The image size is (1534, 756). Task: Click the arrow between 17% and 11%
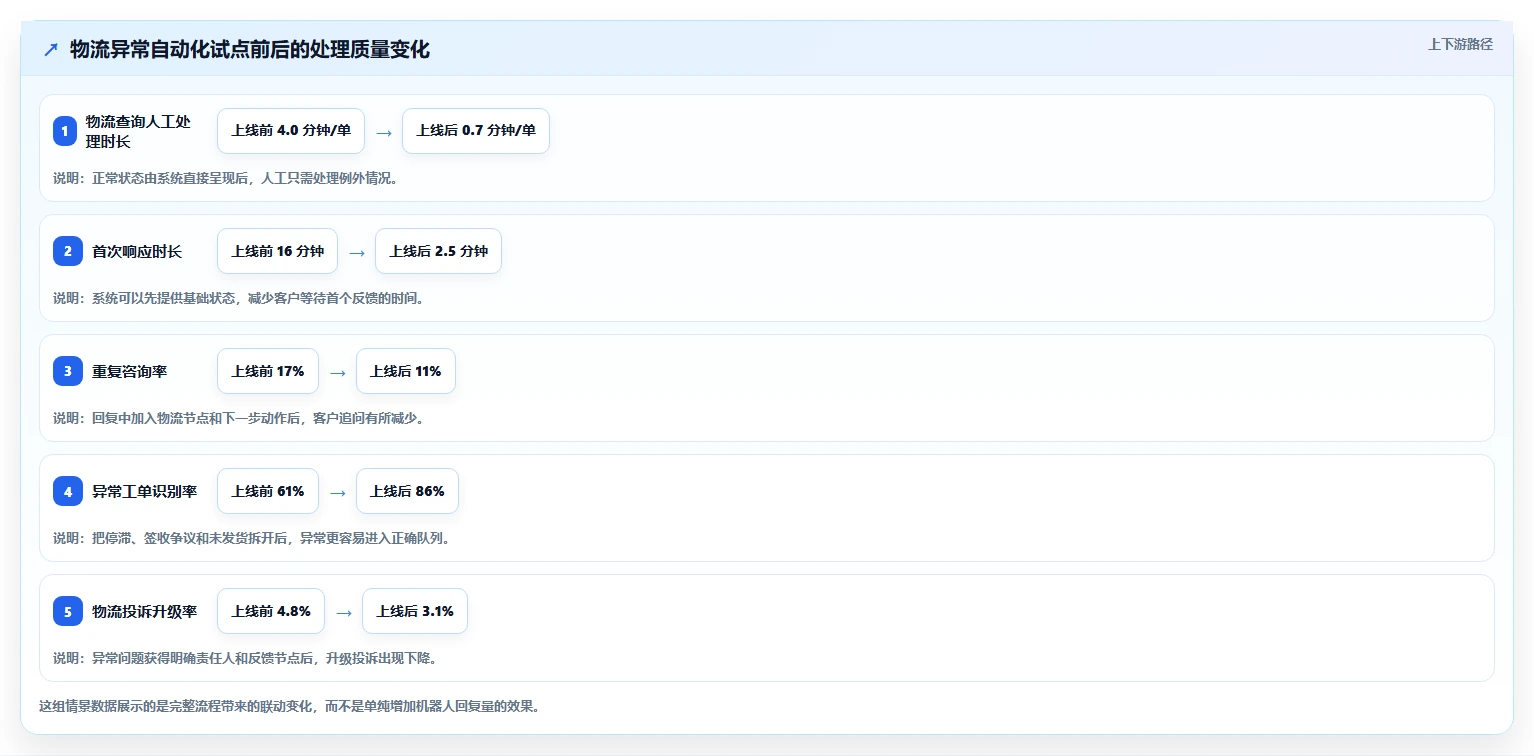338,372
